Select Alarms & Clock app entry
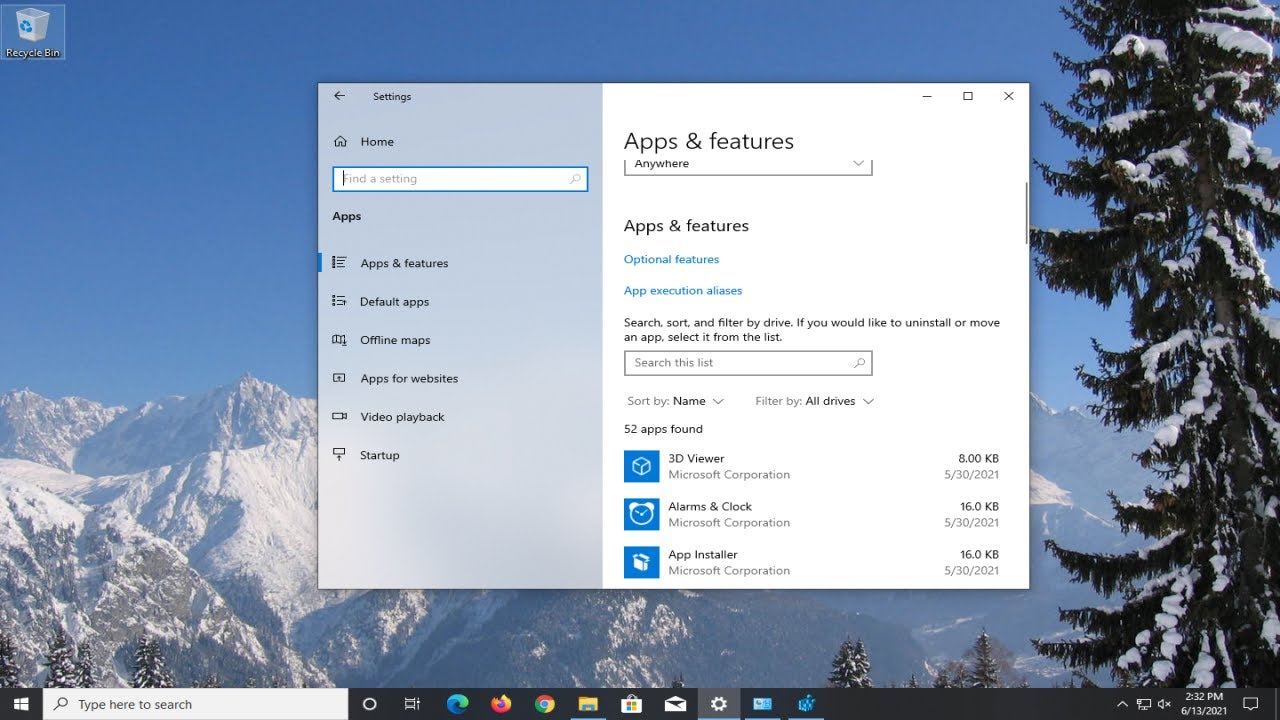1280x720 pixels. (x=812, y=514)
